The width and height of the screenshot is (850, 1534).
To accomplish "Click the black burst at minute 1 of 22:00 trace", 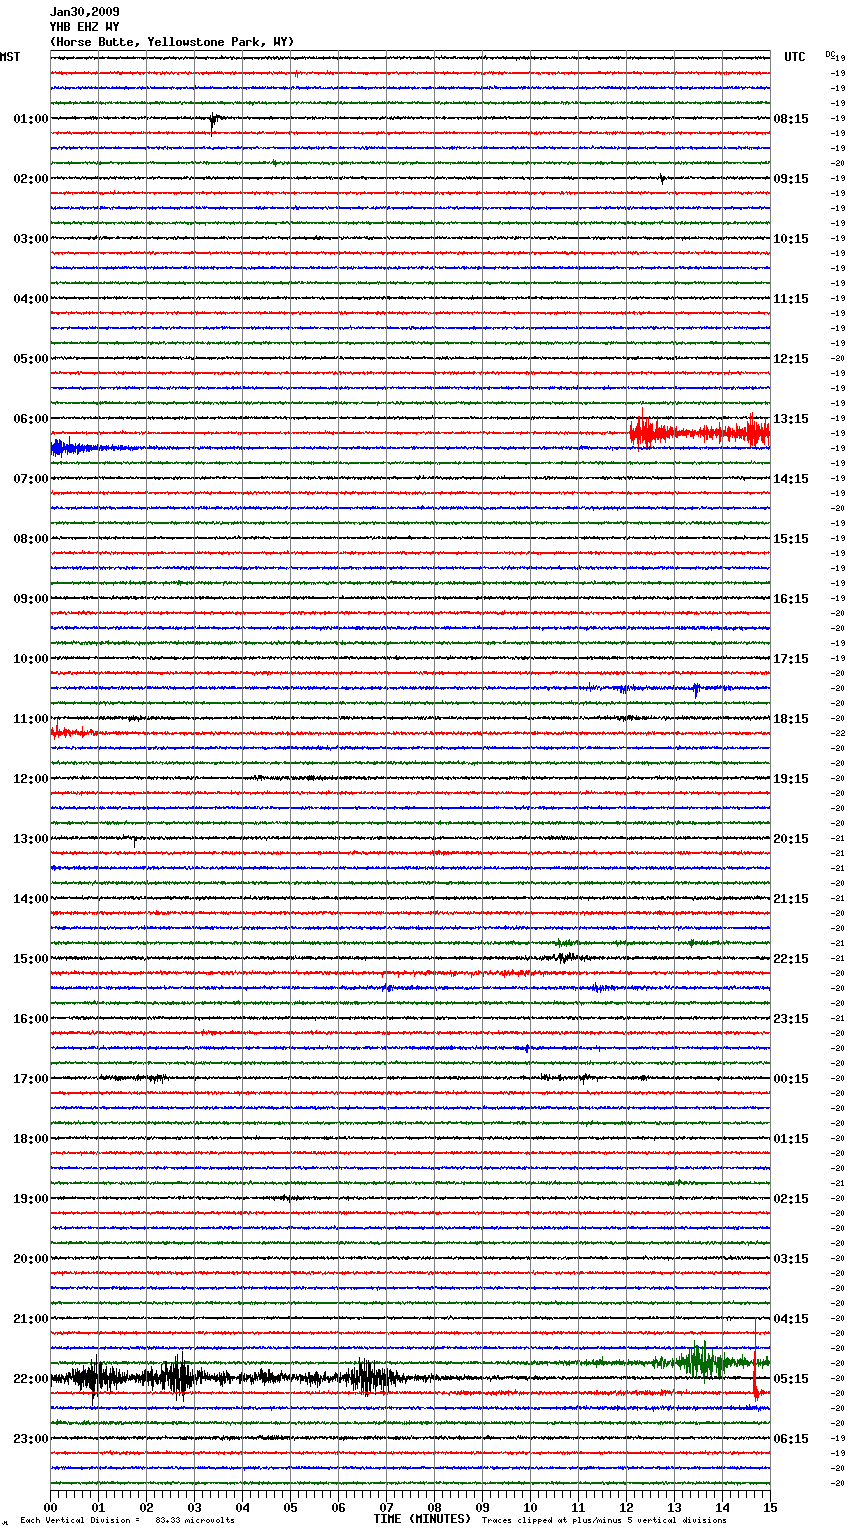I will coord(97,1378).
